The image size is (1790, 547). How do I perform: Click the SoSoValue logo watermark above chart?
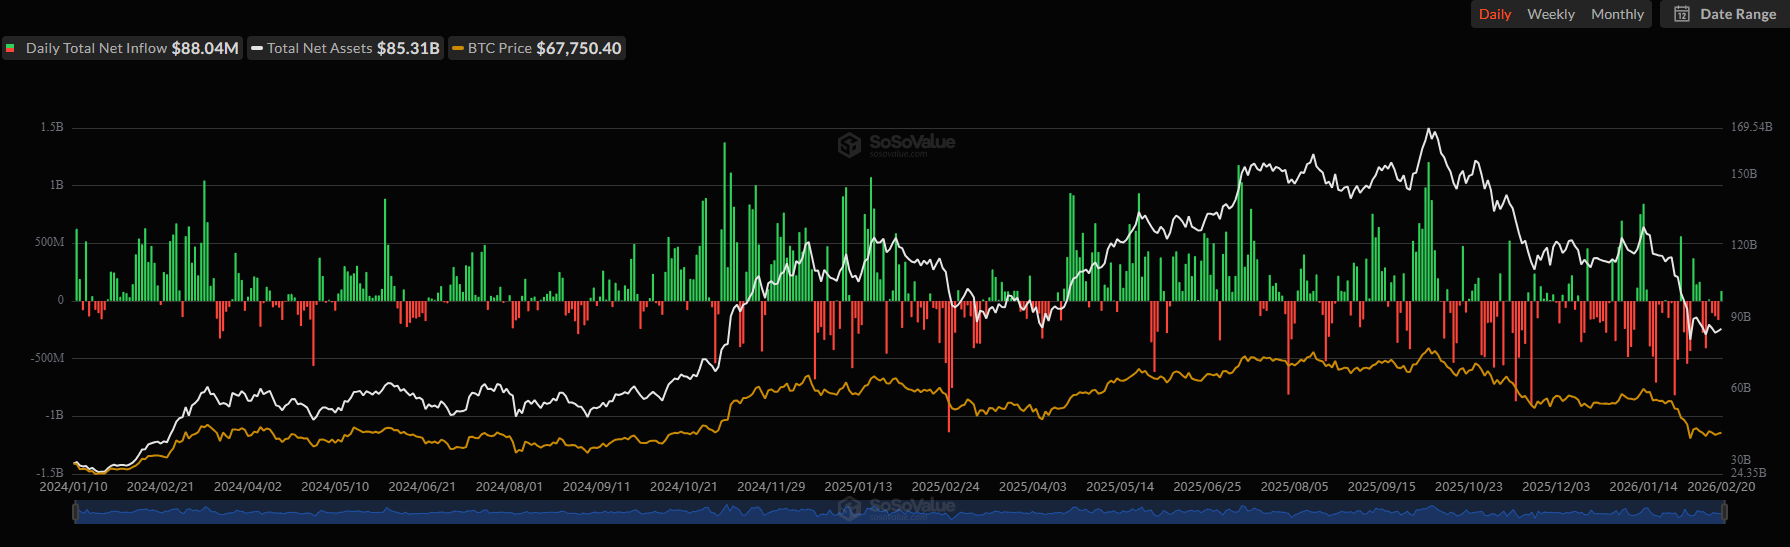coord(849,145)
